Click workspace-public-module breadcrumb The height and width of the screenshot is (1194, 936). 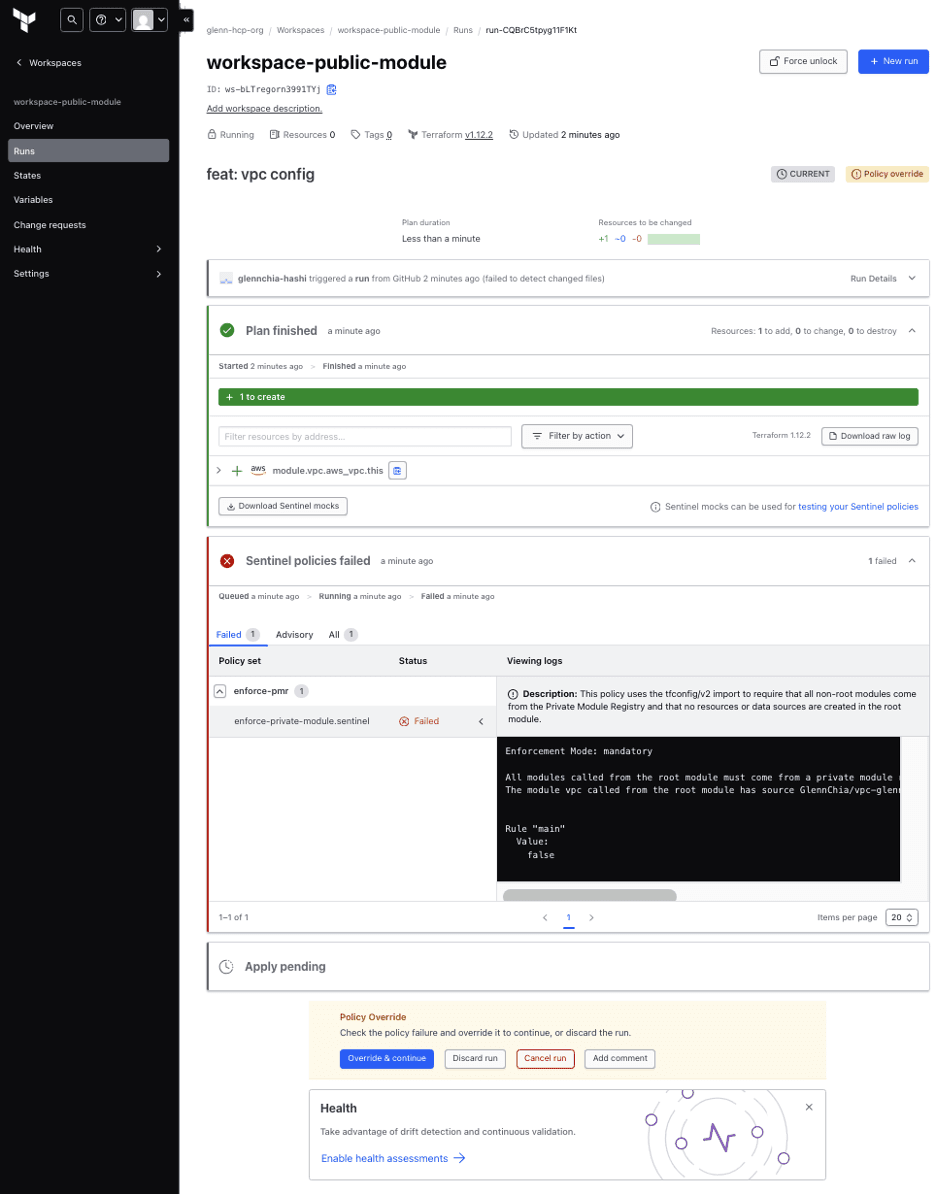tap(388, 30)
